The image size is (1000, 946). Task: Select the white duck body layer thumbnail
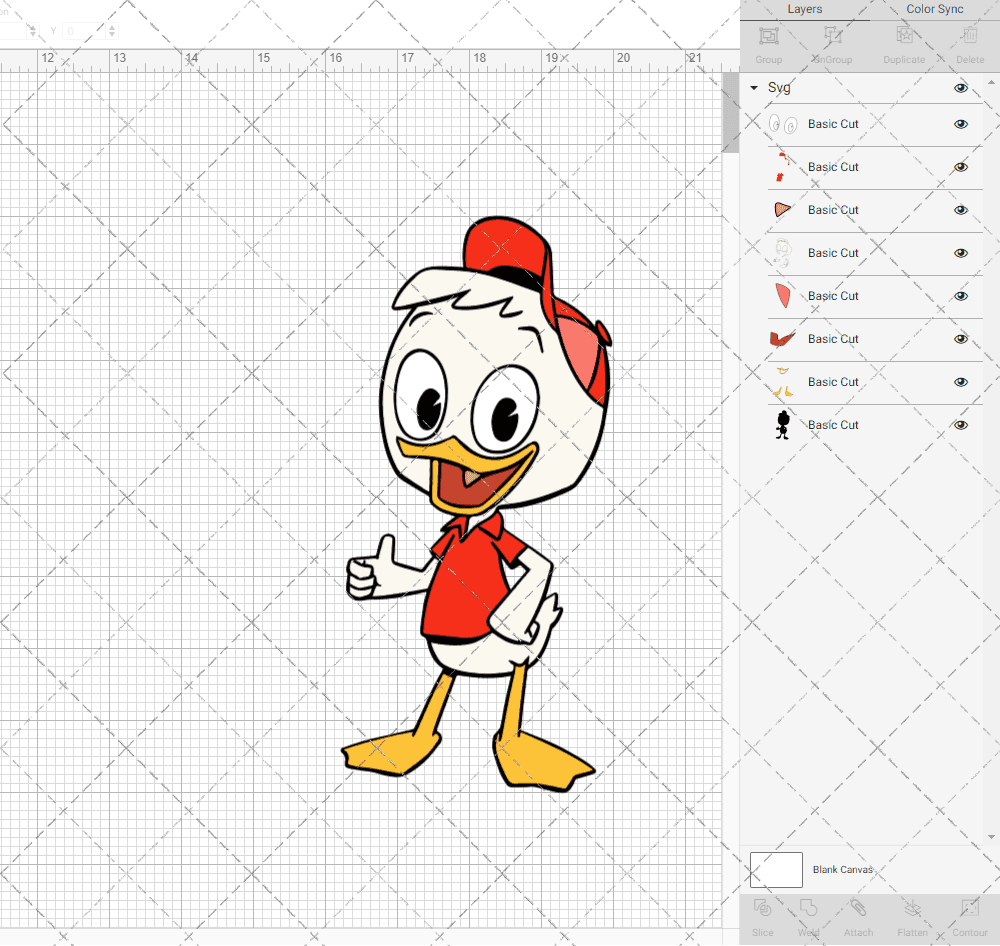pyautogui.click(x=783, y=253)
